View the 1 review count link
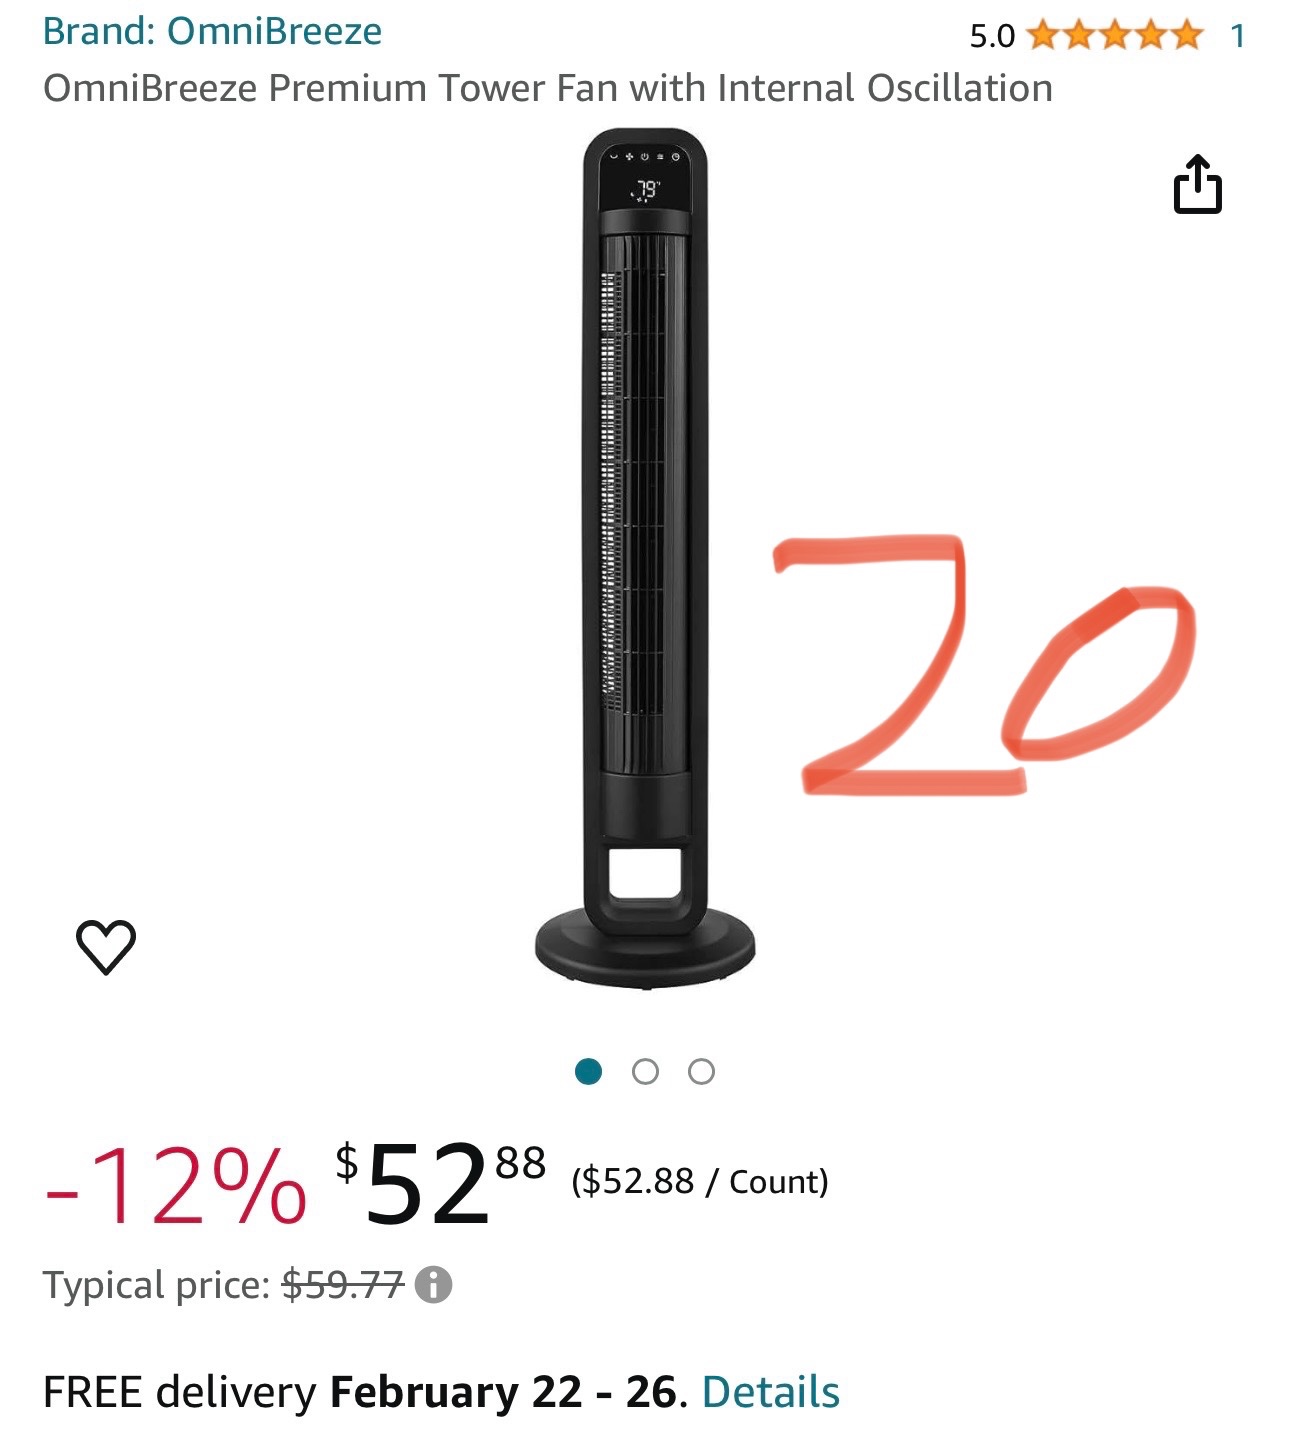The height and width of the screenshot is (1438, 1289). pos(1237,36)
